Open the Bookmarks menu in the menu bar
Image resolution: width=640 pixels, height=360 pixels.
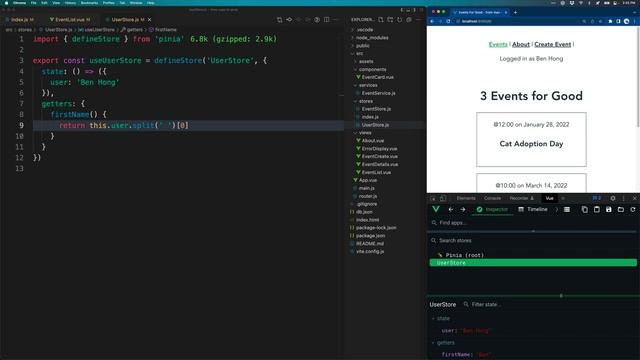point(89,3)
